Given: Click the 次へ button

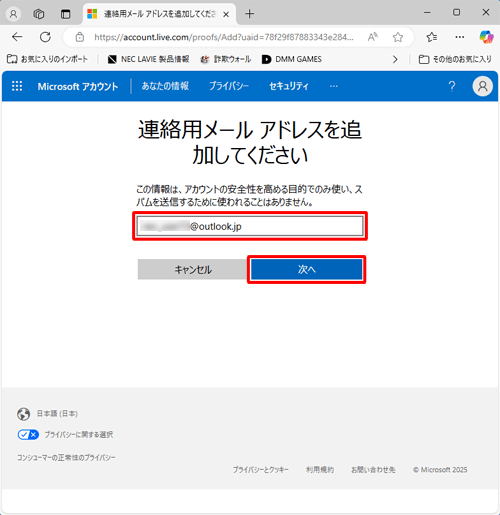Looking at the screenshot, I should pos(307,269).
